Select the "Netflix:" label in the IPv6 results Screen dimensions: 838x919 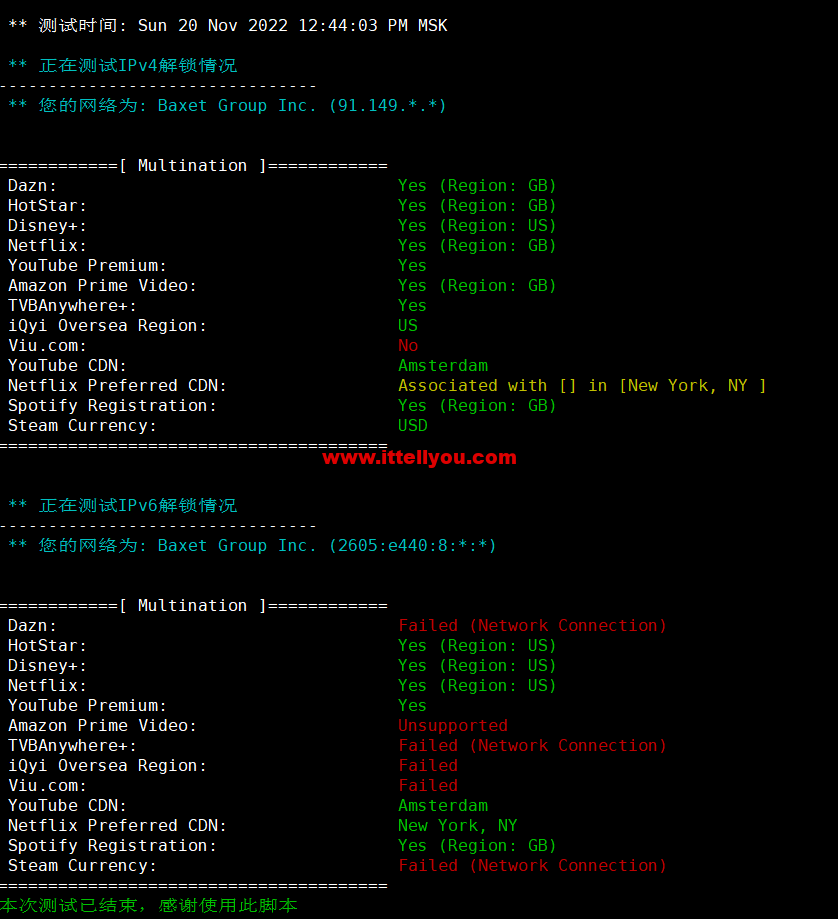coord(47,686)
